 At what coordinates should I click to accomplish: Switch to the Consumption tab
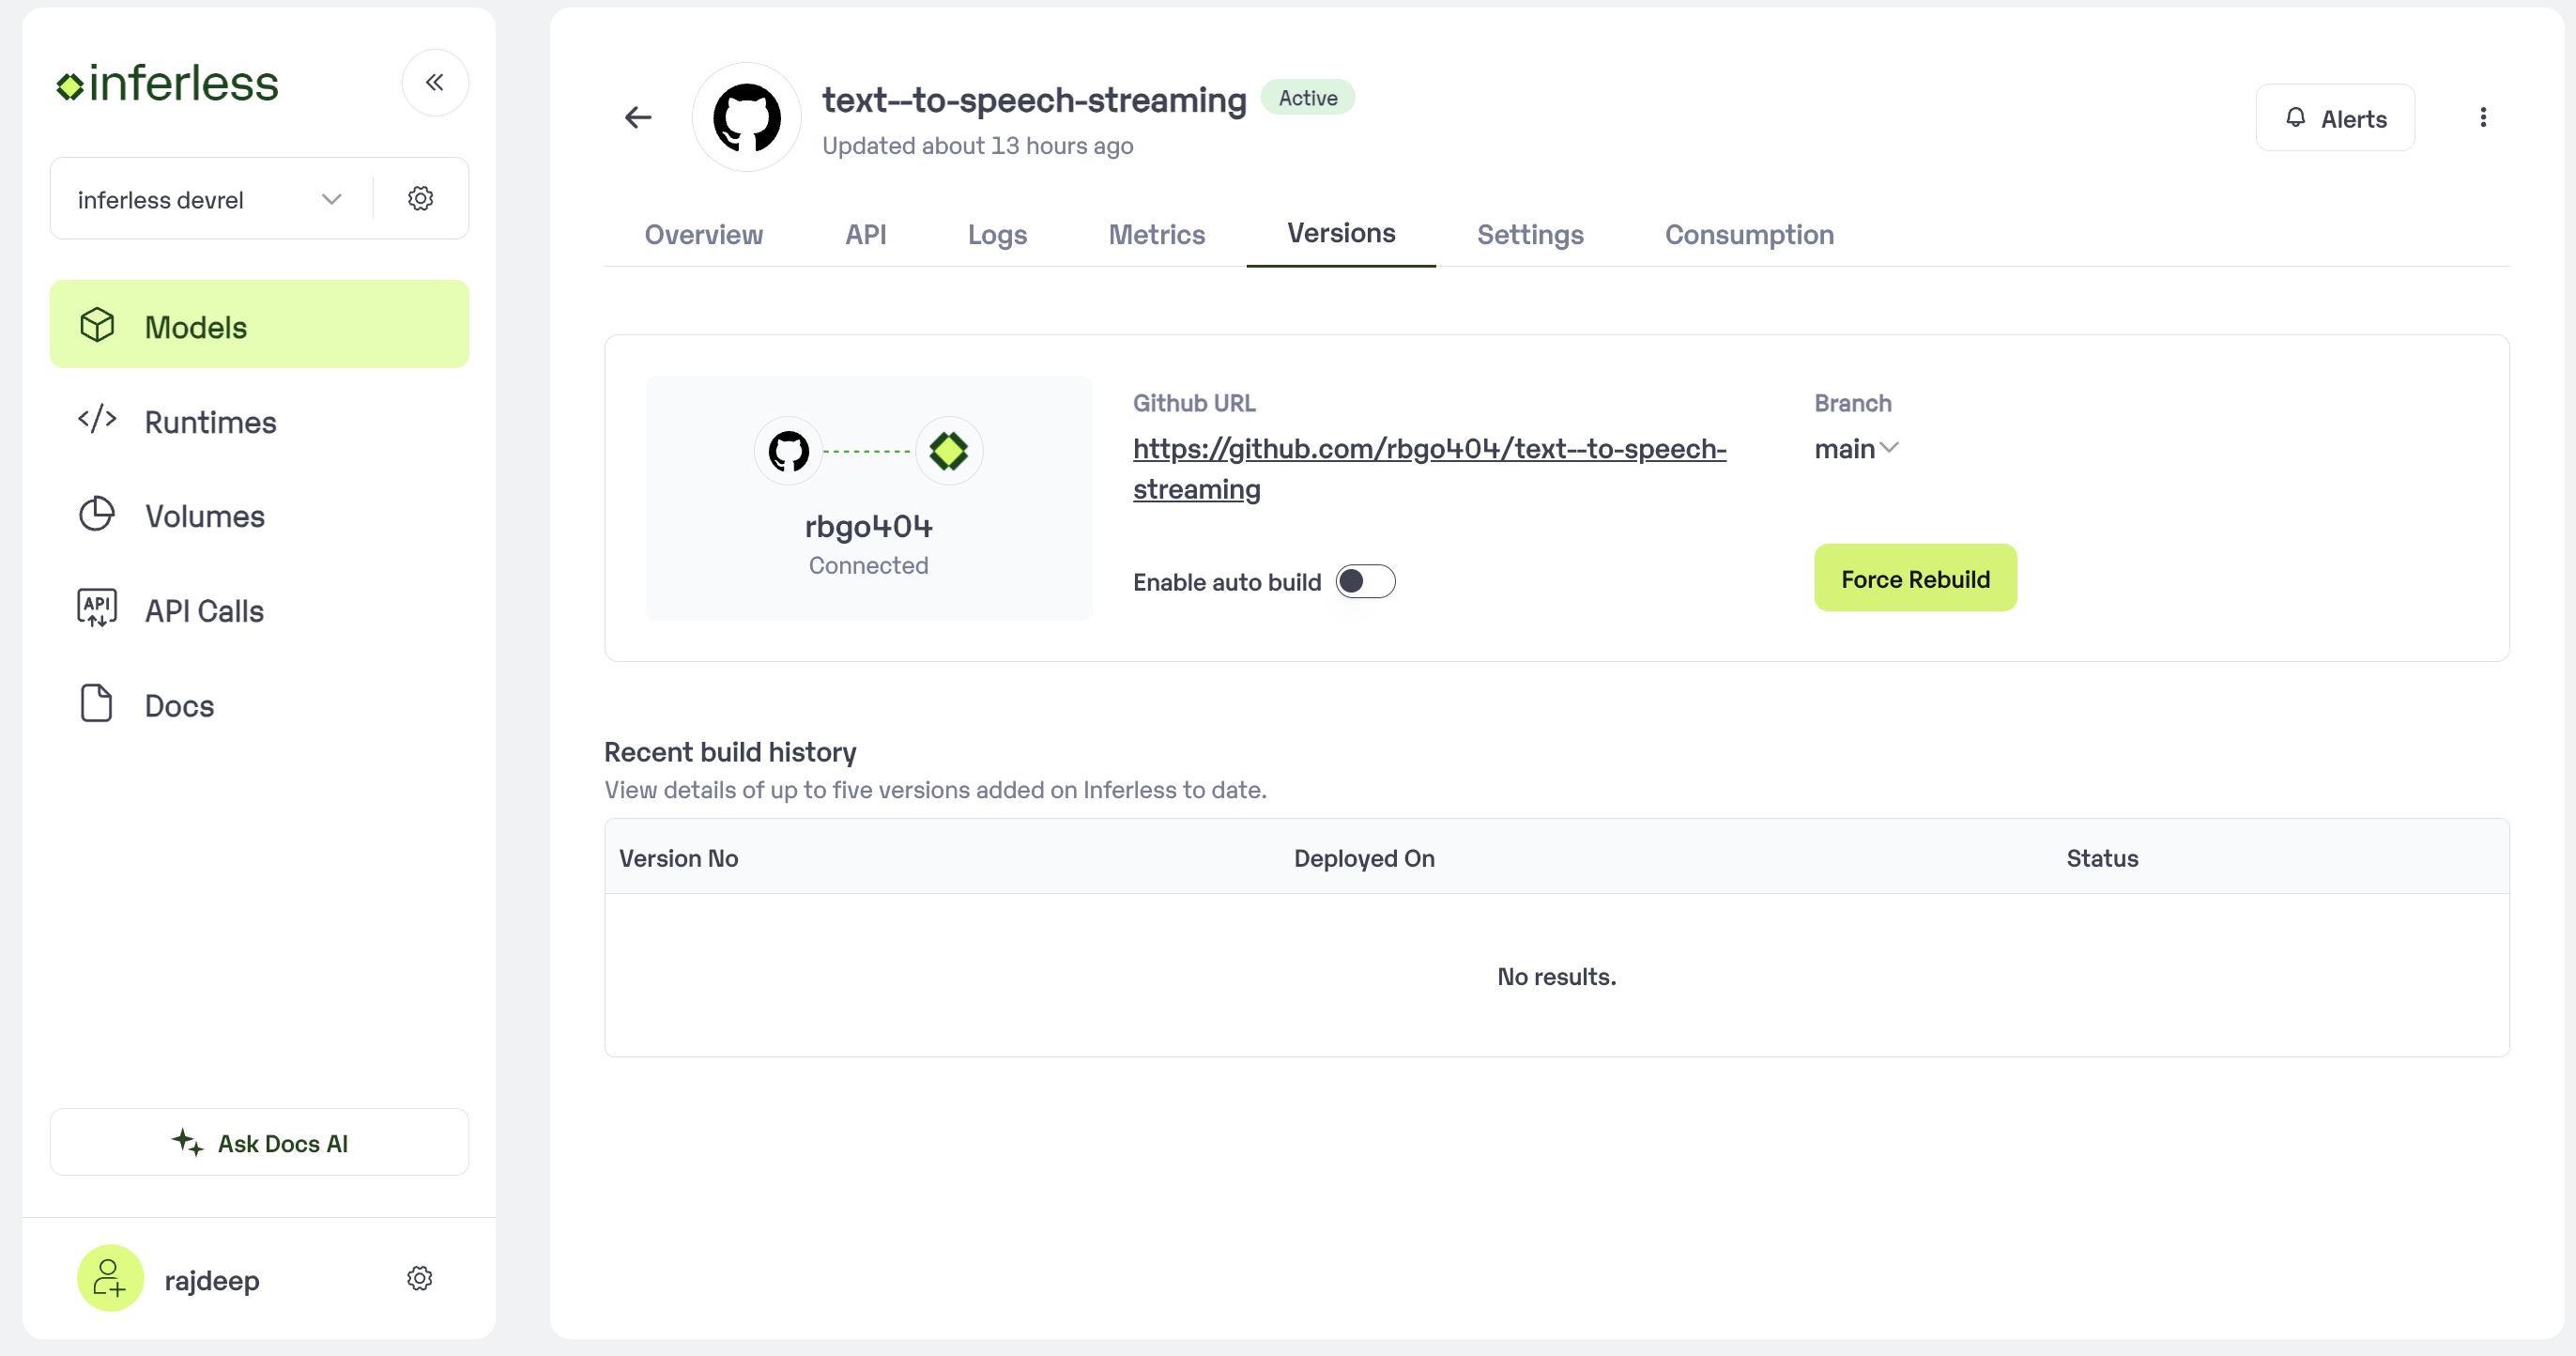pos(1748,234)
